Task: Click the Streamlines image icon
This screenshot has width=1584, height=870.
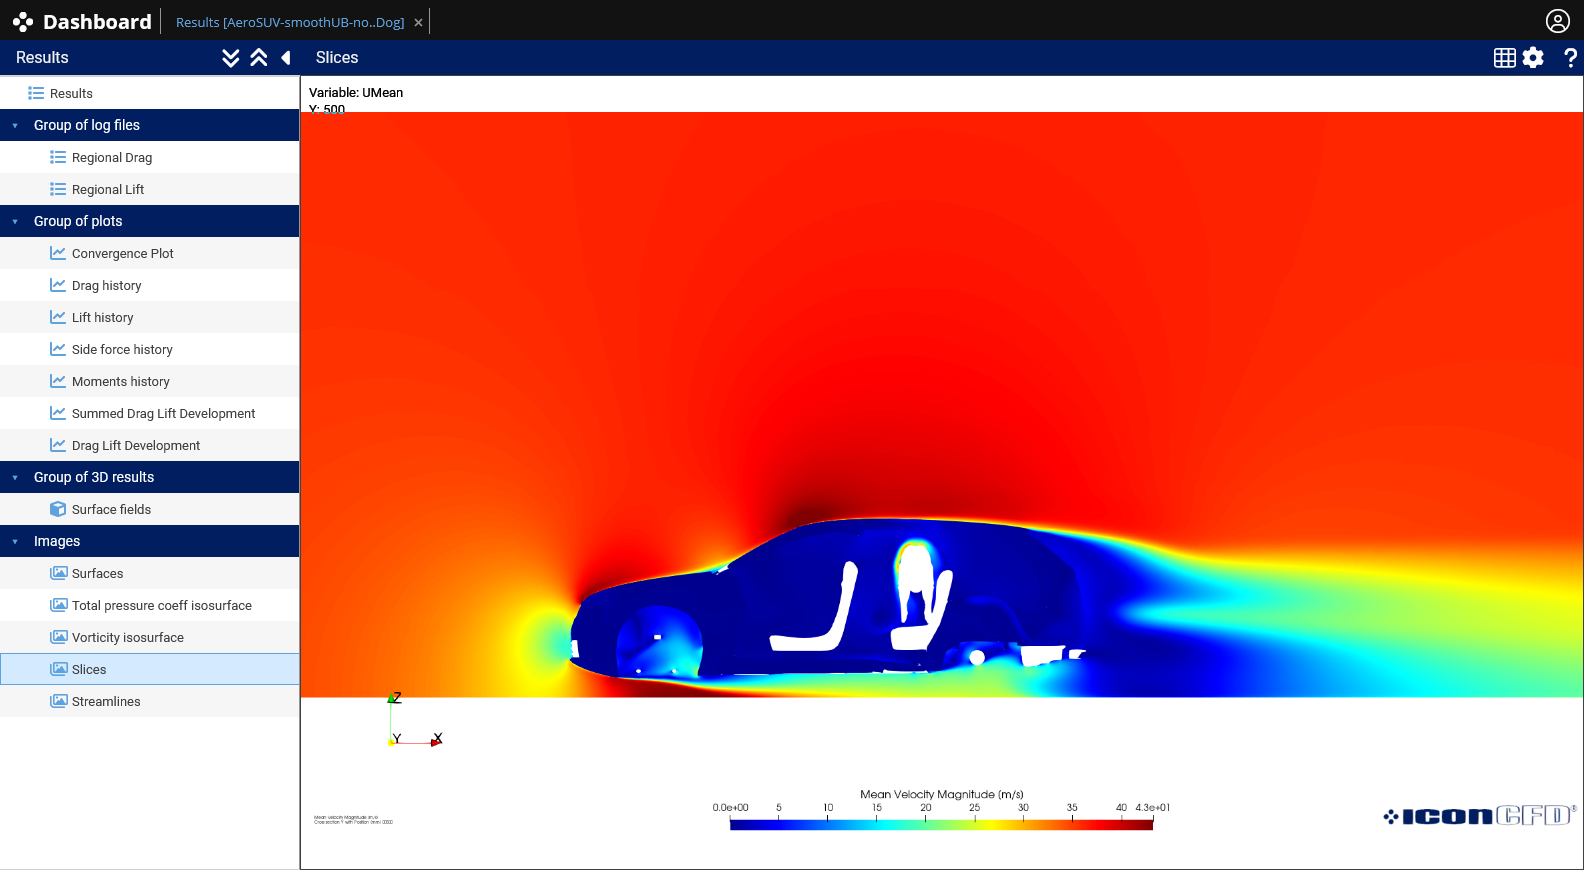Action: pos(59,701)
